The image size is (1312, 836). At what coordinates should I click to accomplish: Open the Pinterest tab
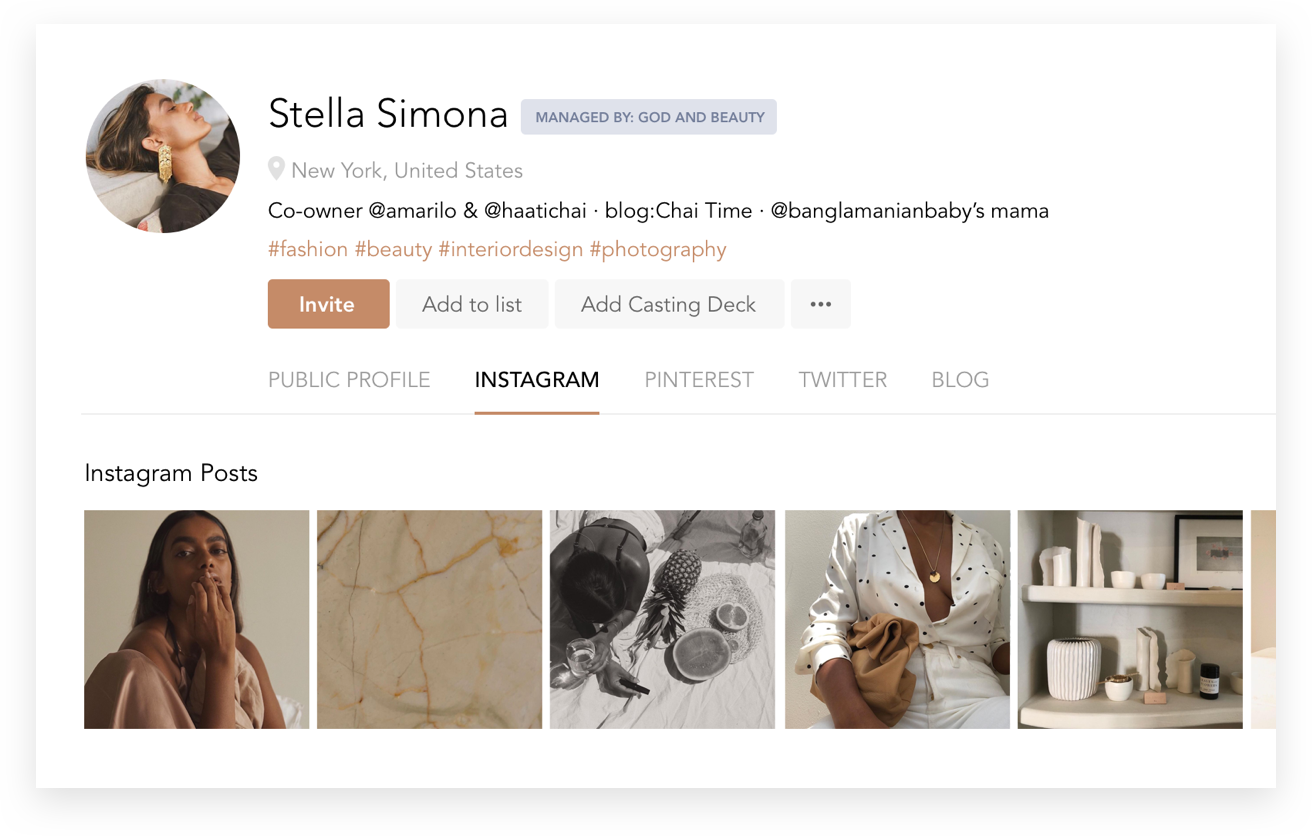point(699,380)
